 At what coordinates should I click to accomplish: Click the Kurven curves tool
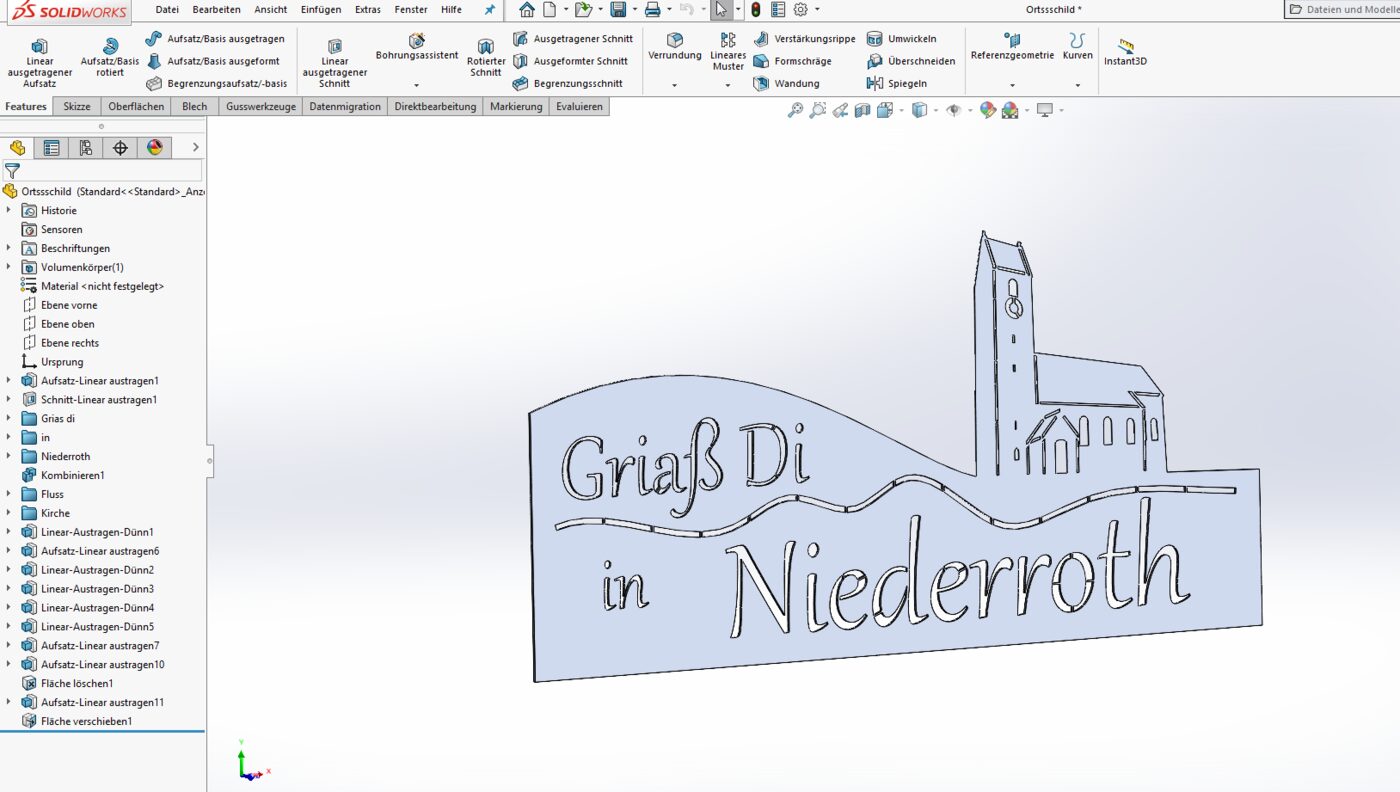coord(1077,46)
